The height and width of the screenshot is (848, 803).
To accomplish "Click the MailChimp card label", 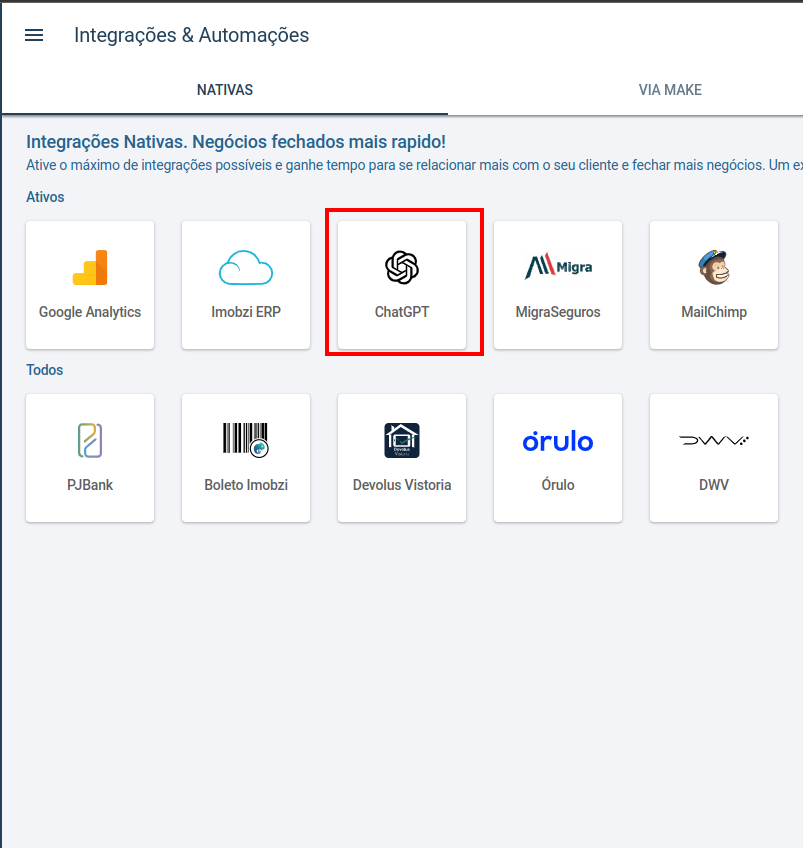I will pos(714,312).
